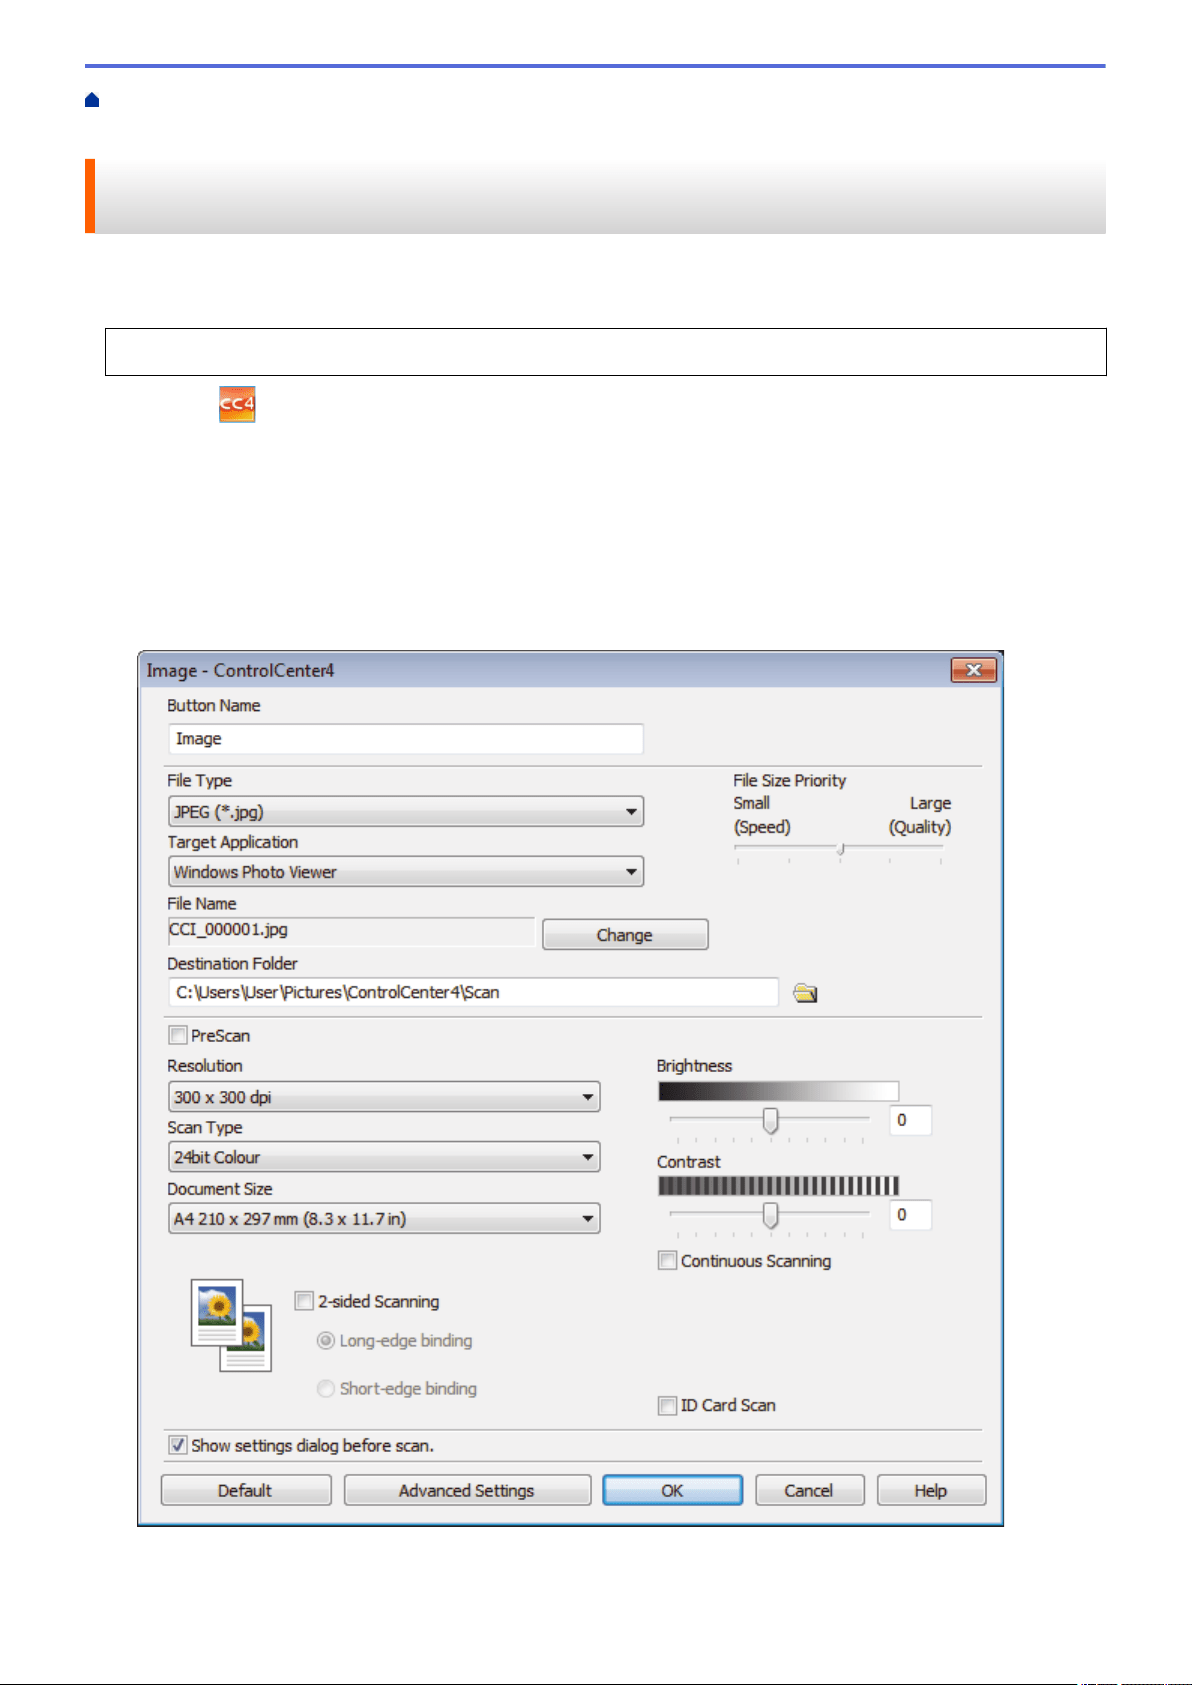Viewport: 1192px width, 1685px height.
Task: Click the Brightness slider handle
Action: 770,1120
